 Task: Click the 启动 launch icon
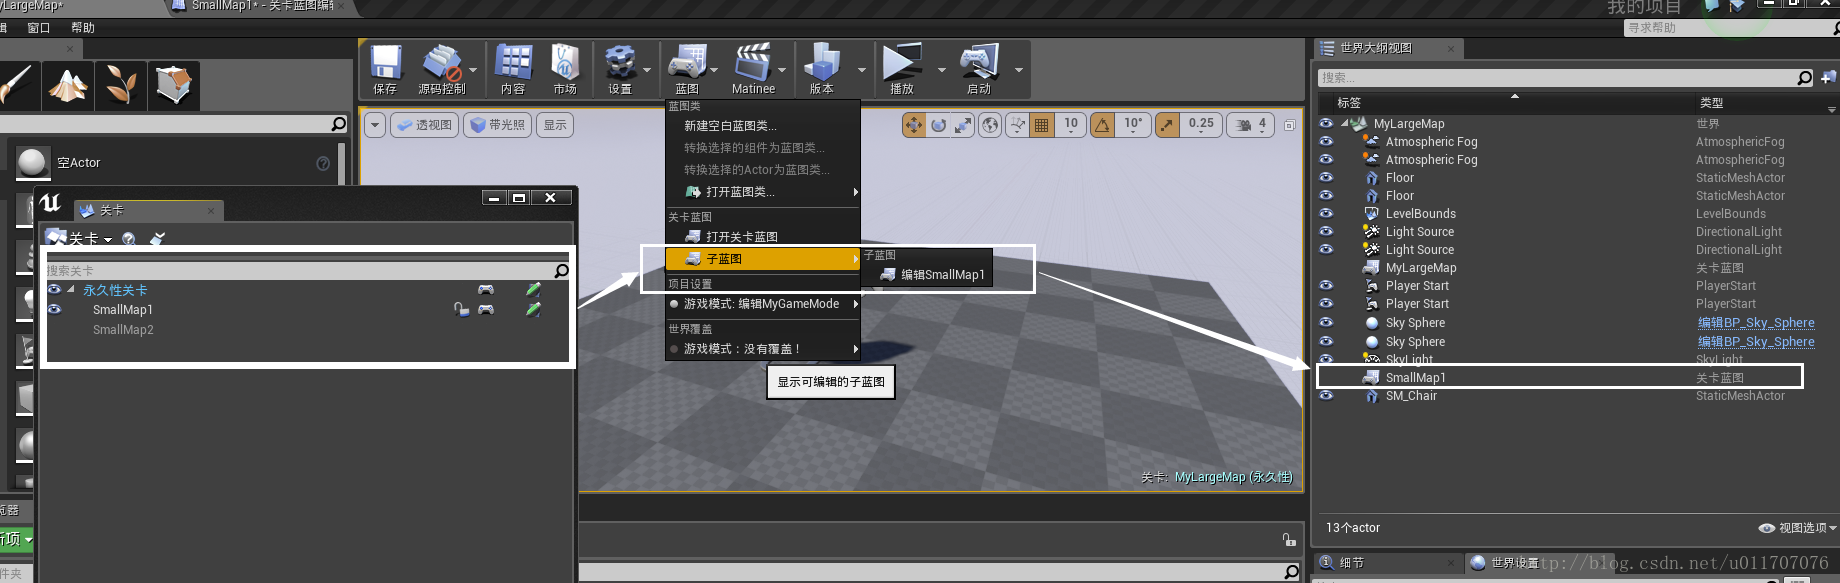pos(979,63)
